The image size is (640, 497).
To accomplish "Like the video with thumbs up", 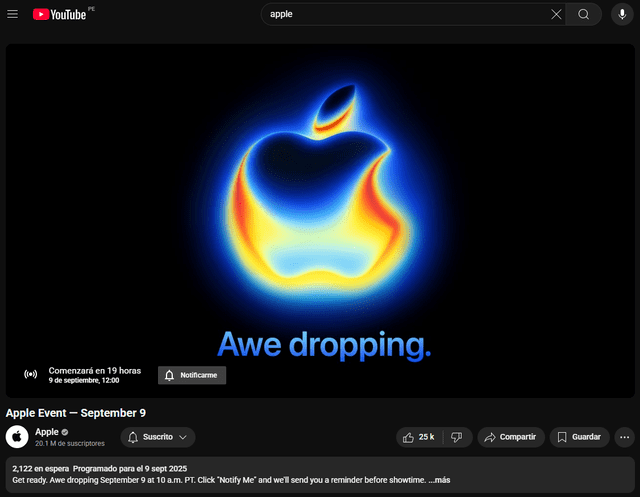I will click(x=420, y=437).
